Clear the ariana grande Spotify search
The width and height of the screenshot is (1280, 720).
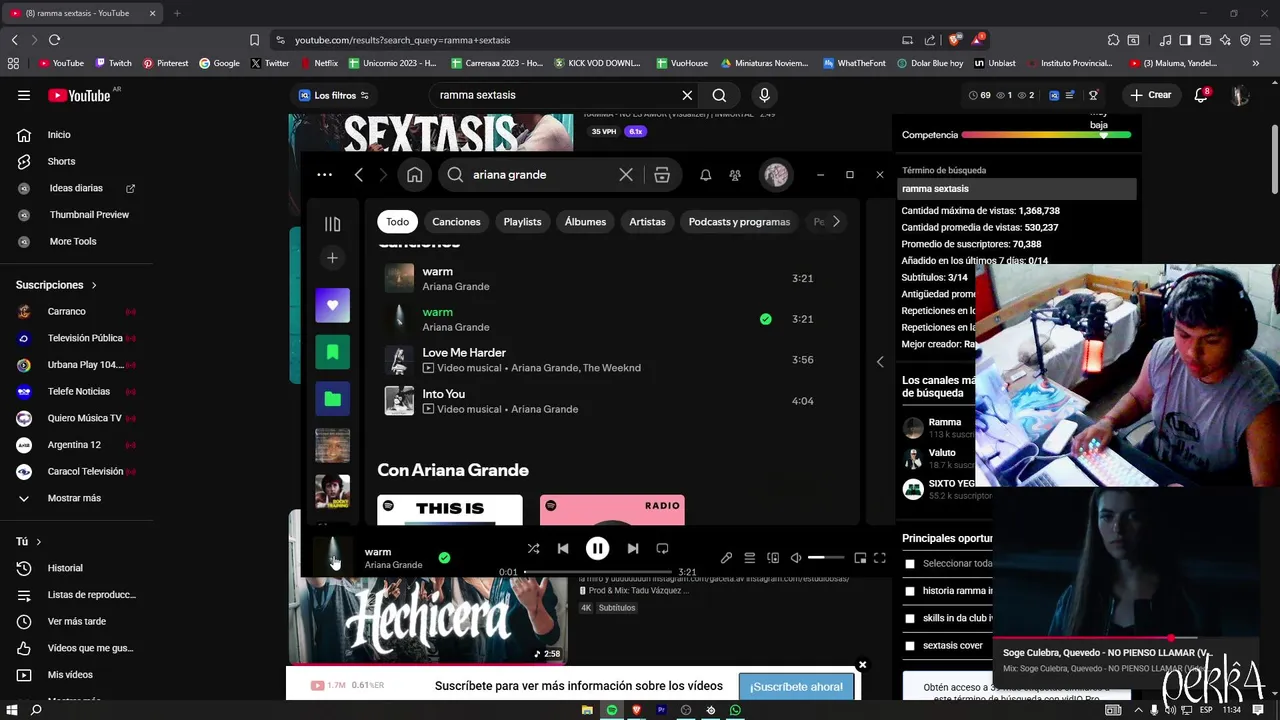tap(626, 175)
